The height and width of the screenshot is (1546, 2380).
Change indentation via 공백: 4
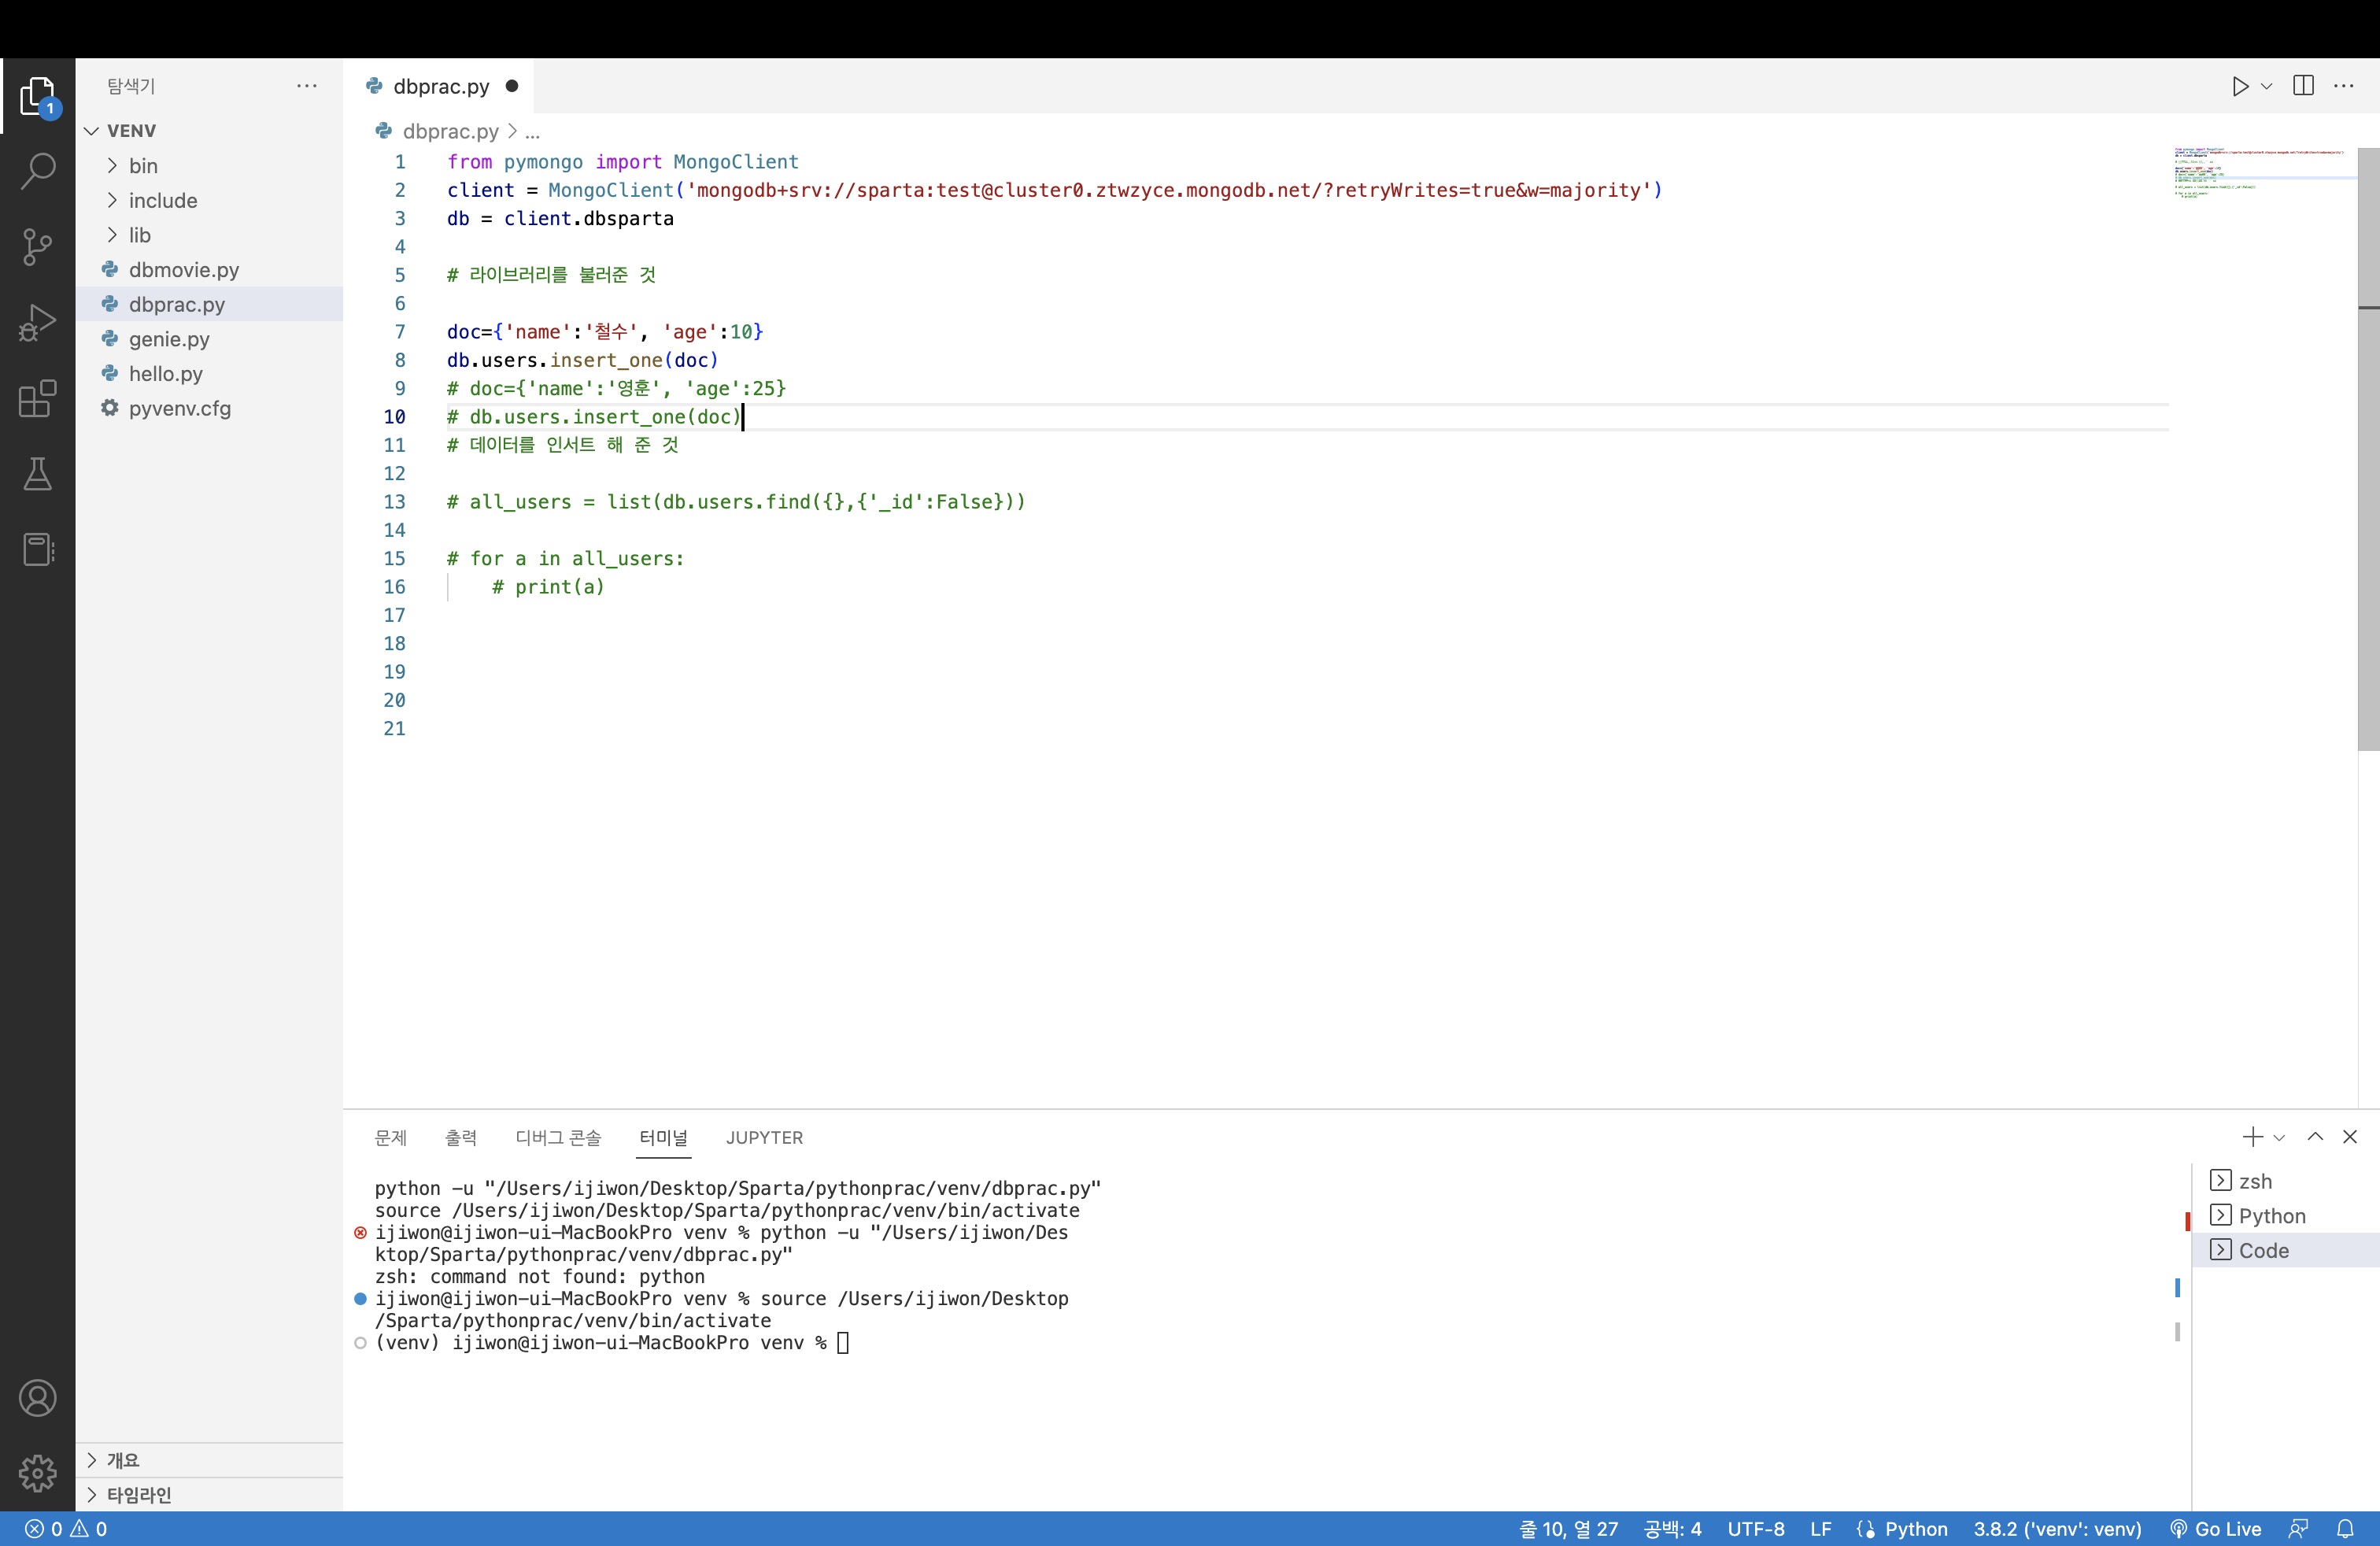click(1672, 1529)
